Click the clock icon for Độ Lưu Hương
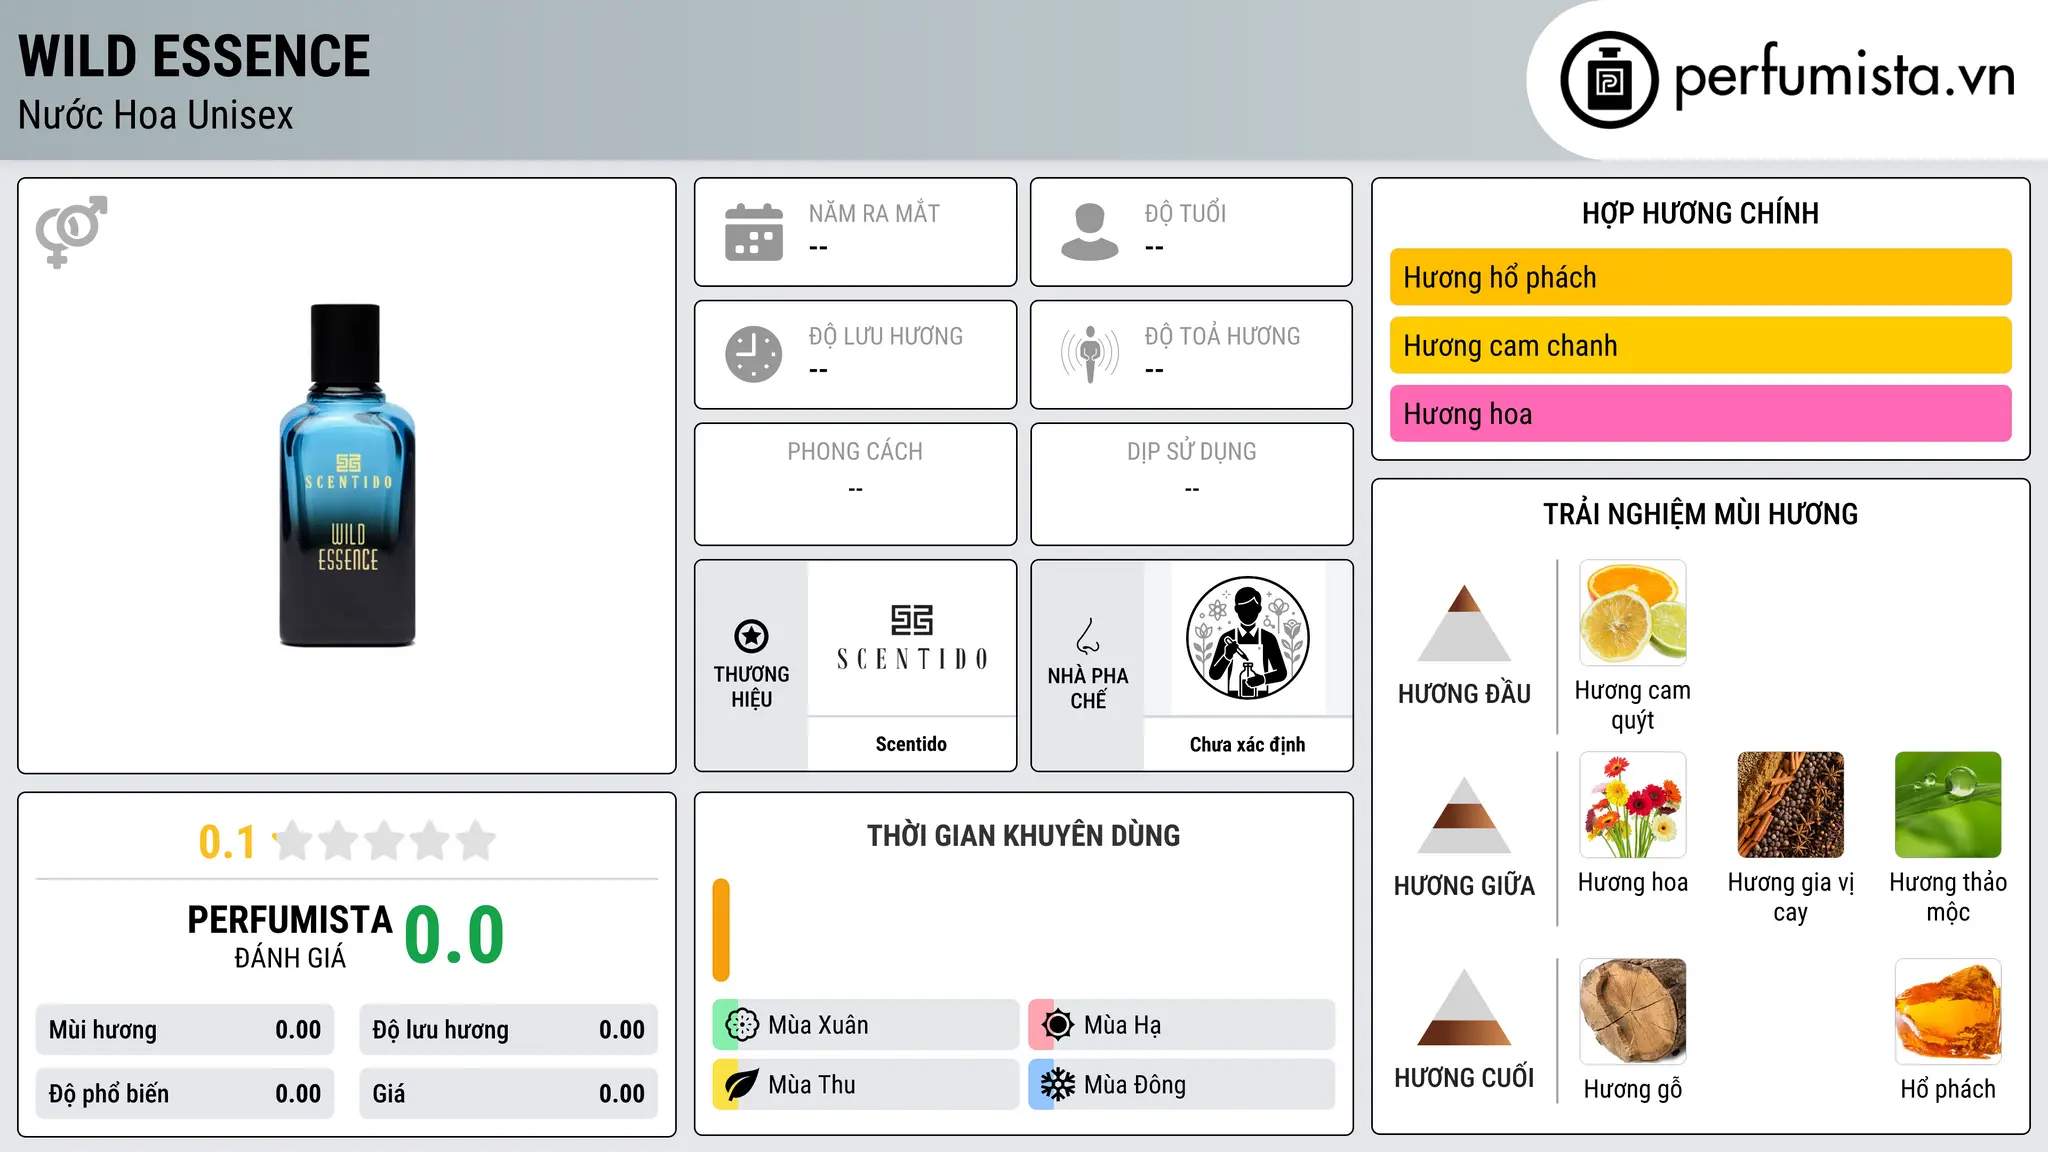The image size is (2048, 1152). [754, 354]
